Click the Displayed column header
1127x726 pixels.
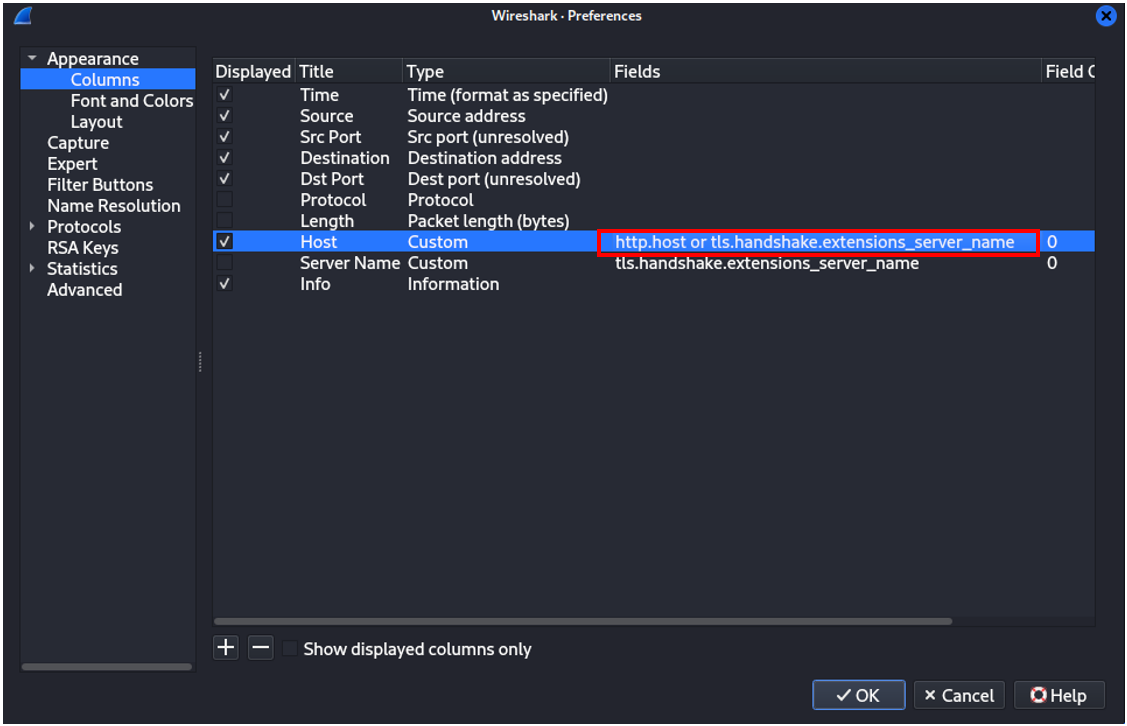pyautogui.click(x=253, y=71)
